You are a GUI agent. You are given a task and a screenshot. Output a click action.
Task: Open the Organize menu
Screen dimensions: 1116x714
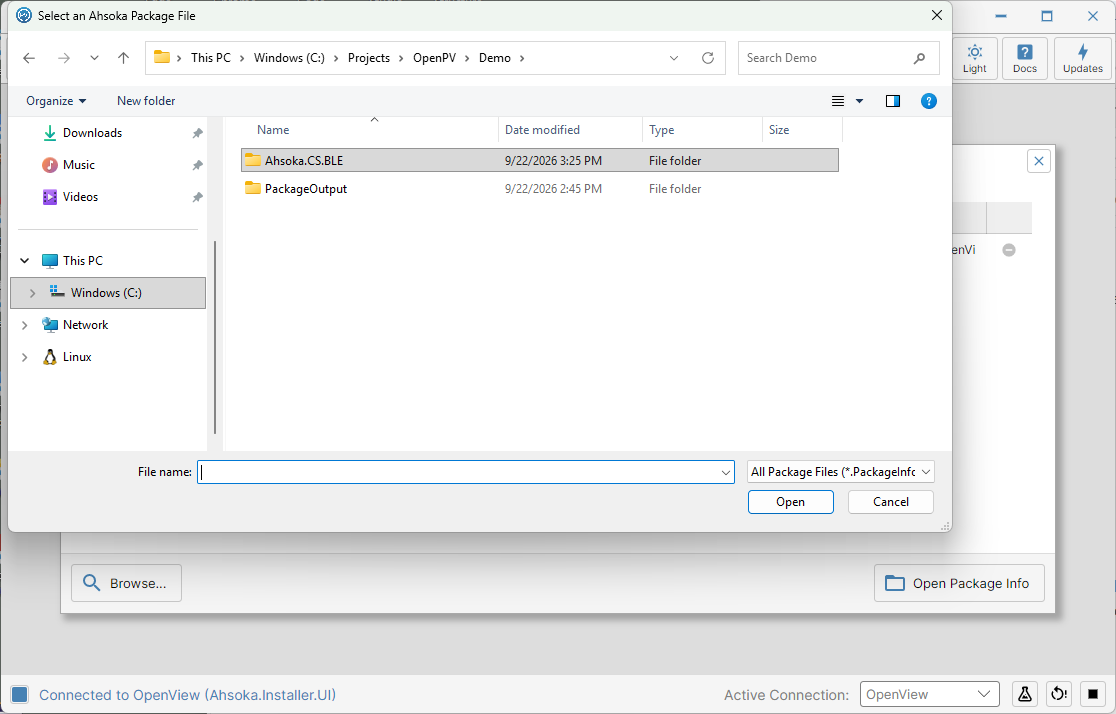tap(56, 101)
